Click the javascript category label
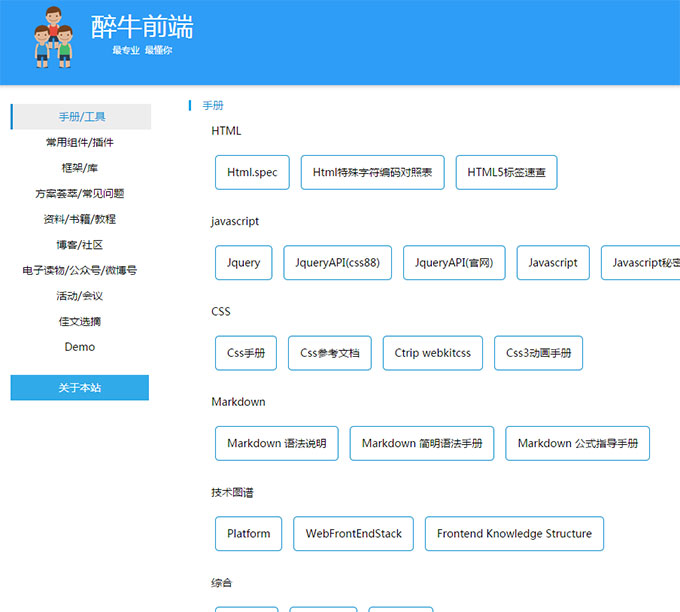Image resolution: width=680 pixels, height=612 pixels. (x=235, y=221)
